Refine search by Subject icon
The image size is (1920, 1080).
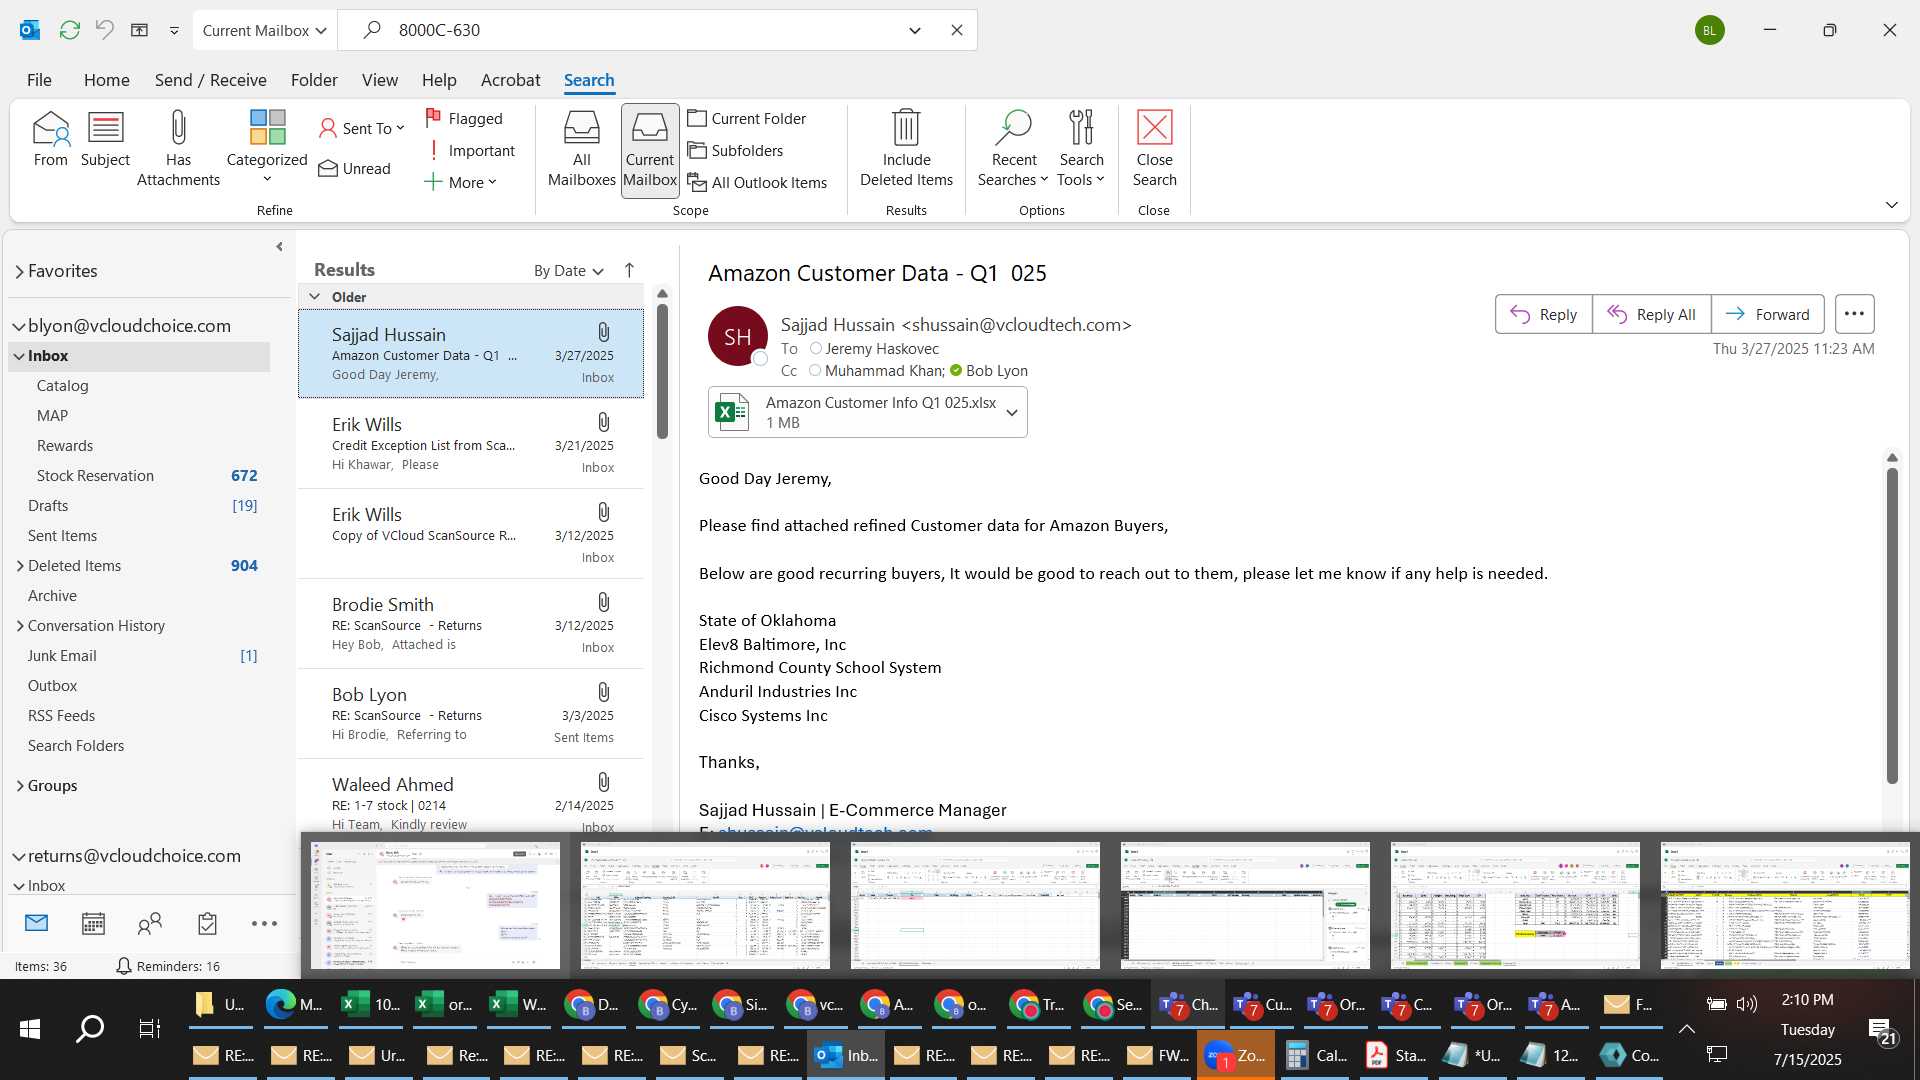tap(105, 140)
